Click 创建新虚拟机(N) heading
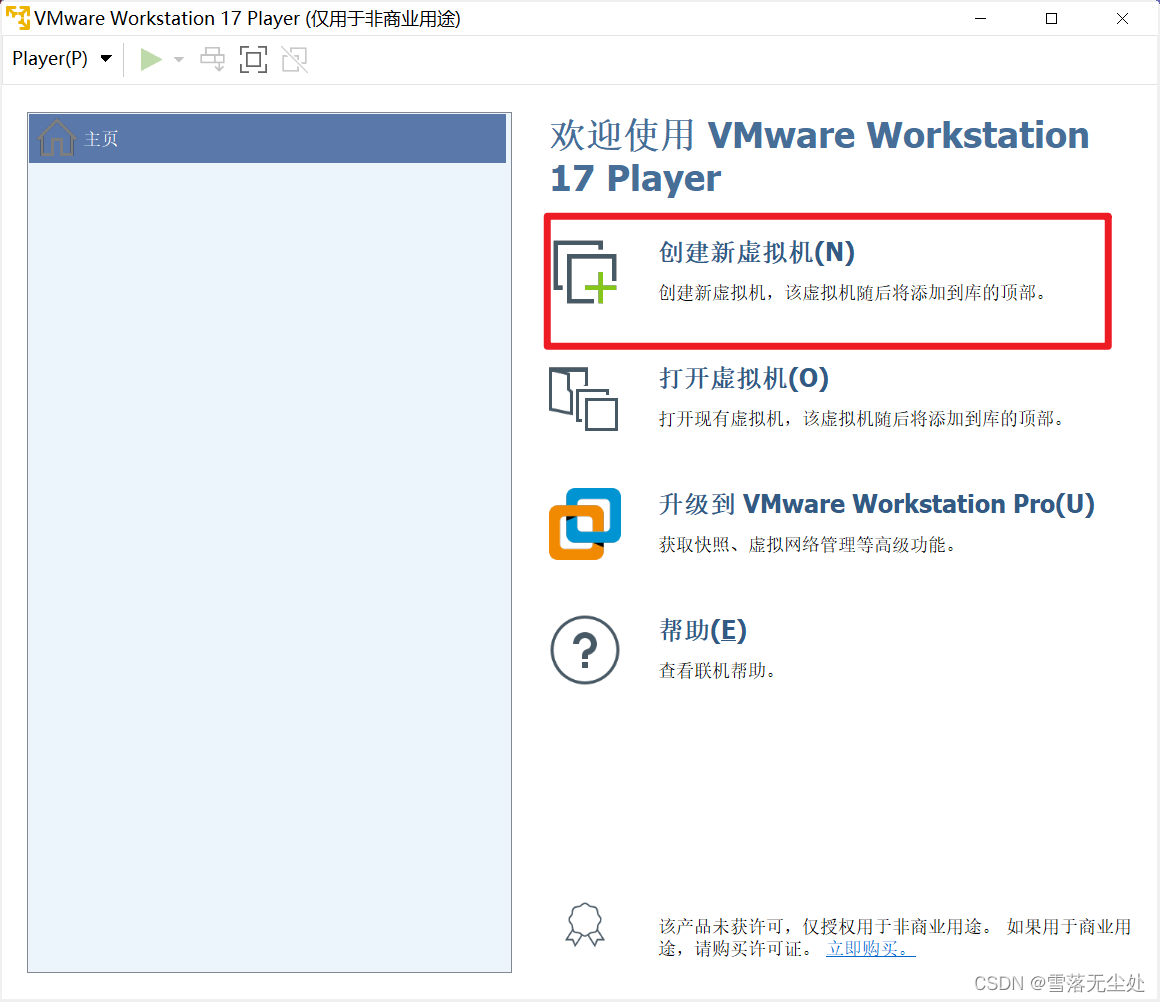1160x1002 pixels. pyautogui.click(x=757, y=252)
